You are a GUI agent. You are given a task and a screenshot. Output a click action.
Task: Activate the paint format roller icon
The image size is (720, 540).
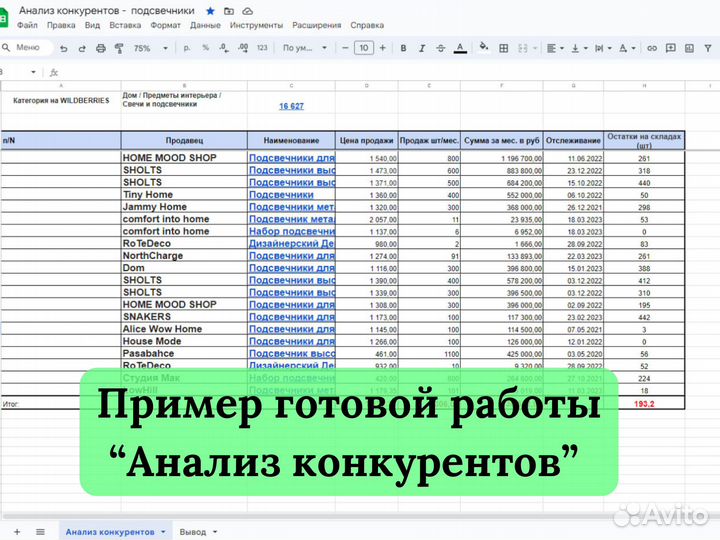coord(119,48)
